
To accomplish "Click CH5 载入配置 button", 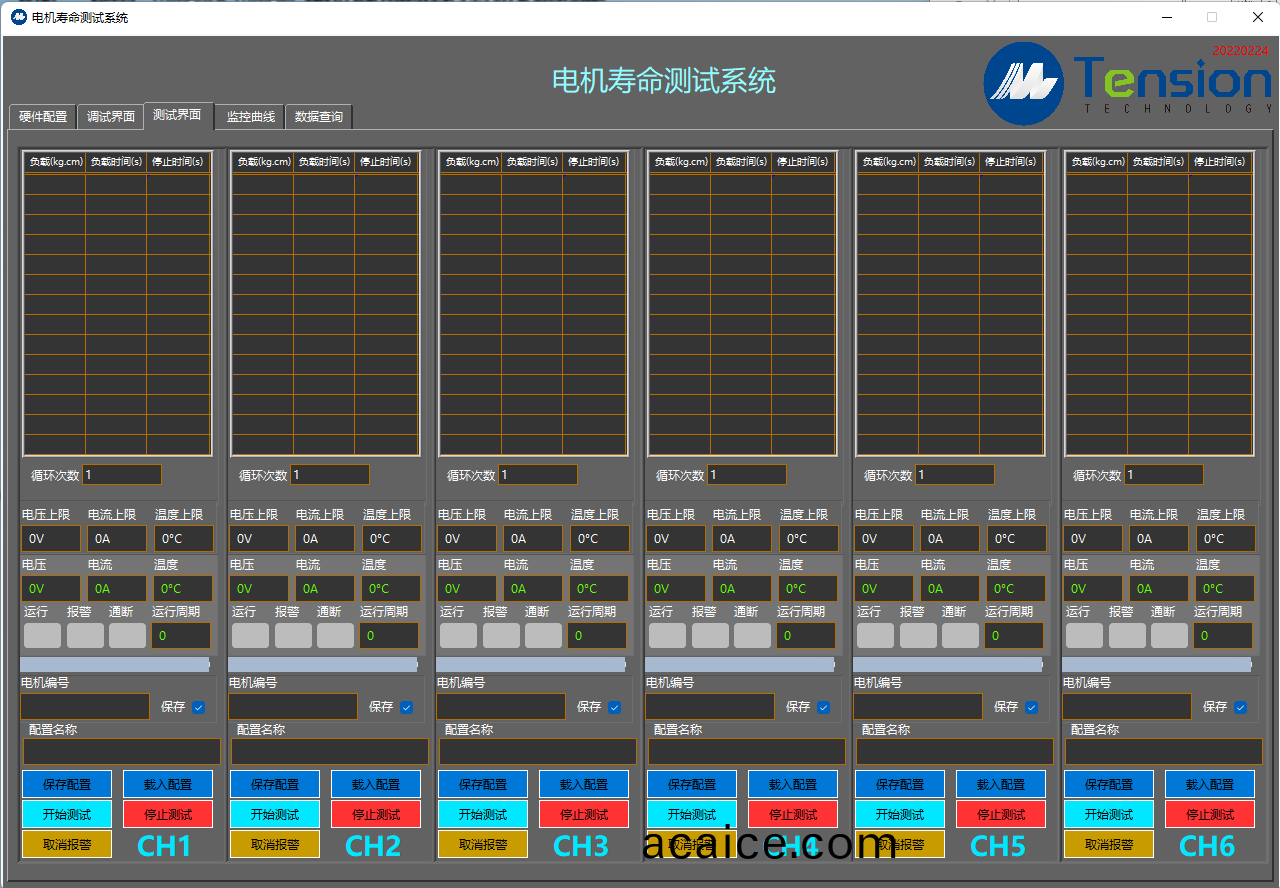I will tap(1000, 784).
